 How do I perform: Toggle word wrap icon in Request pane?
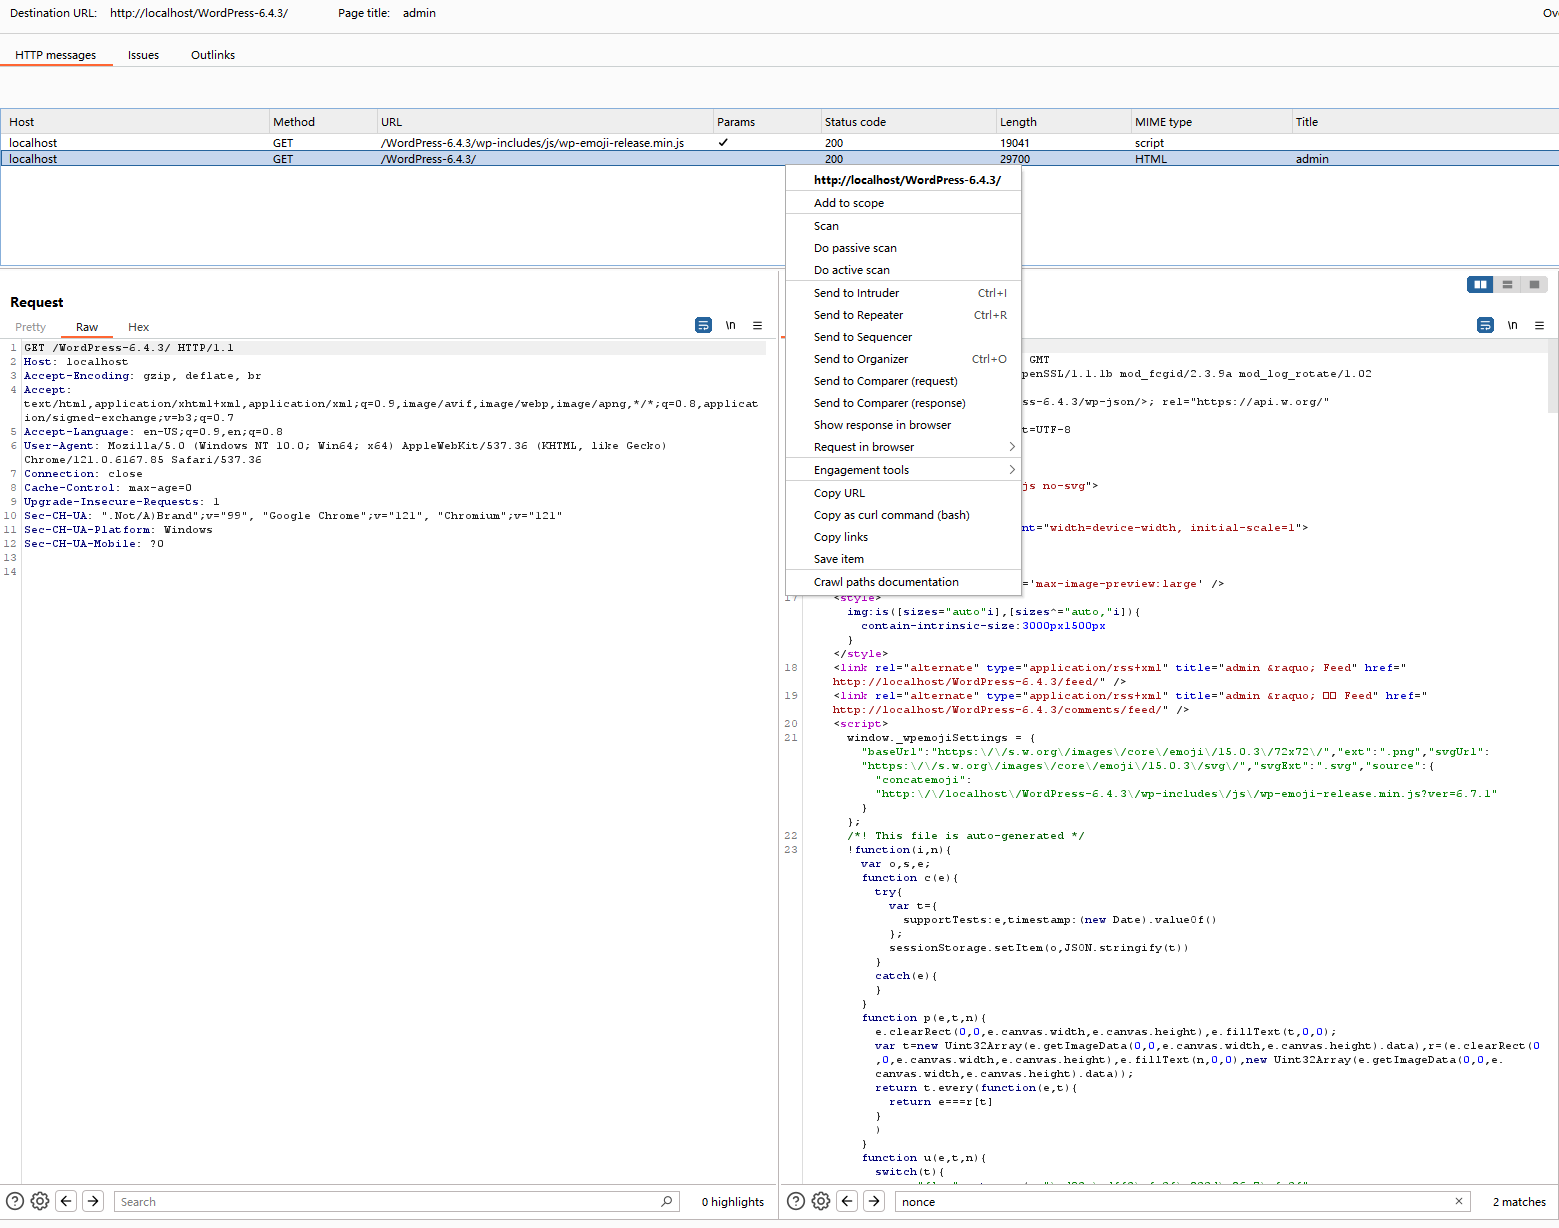pyautogui.click(x=703, y=325)
